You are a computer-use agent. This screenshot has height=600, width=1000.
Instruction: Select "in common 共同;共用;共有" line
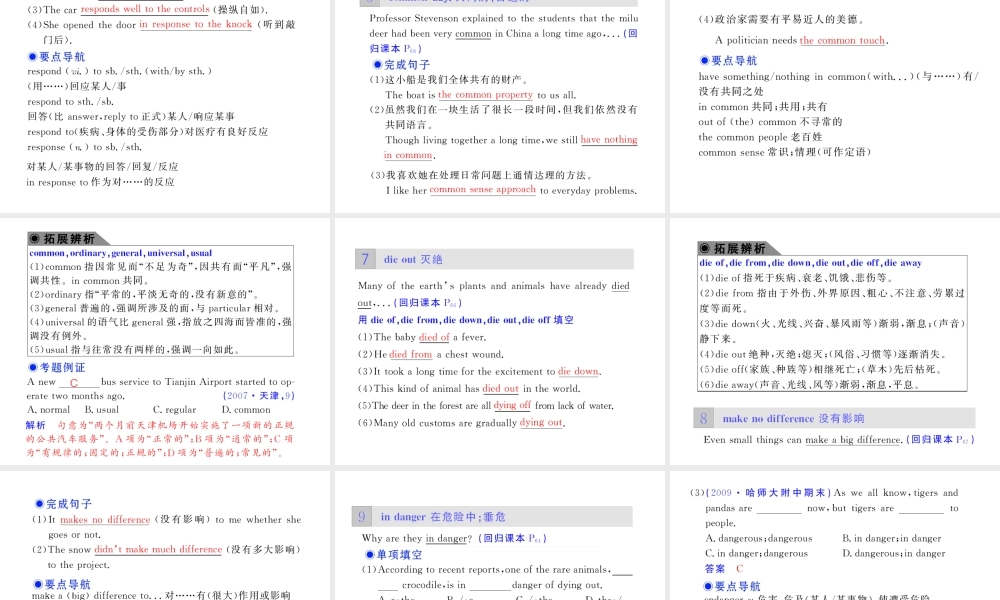click(763, 106)
